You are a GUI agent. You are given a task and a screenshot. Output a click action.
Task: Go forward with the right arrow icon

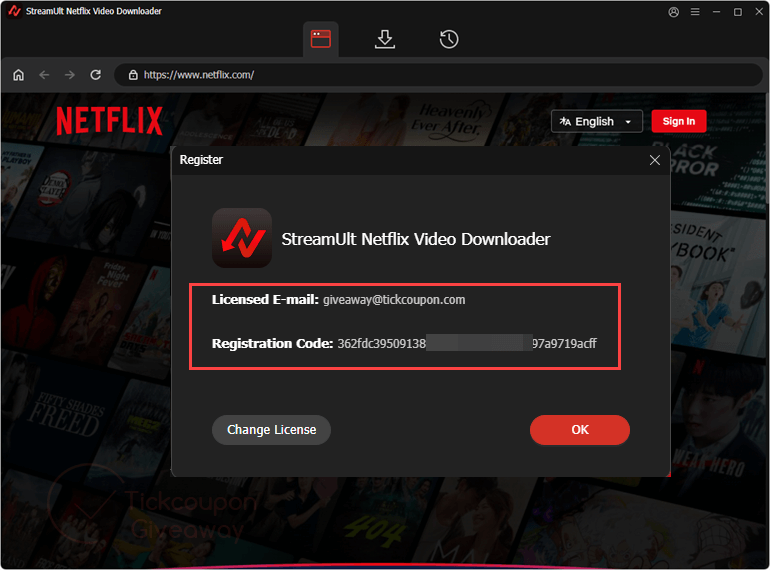coord(70,75)
